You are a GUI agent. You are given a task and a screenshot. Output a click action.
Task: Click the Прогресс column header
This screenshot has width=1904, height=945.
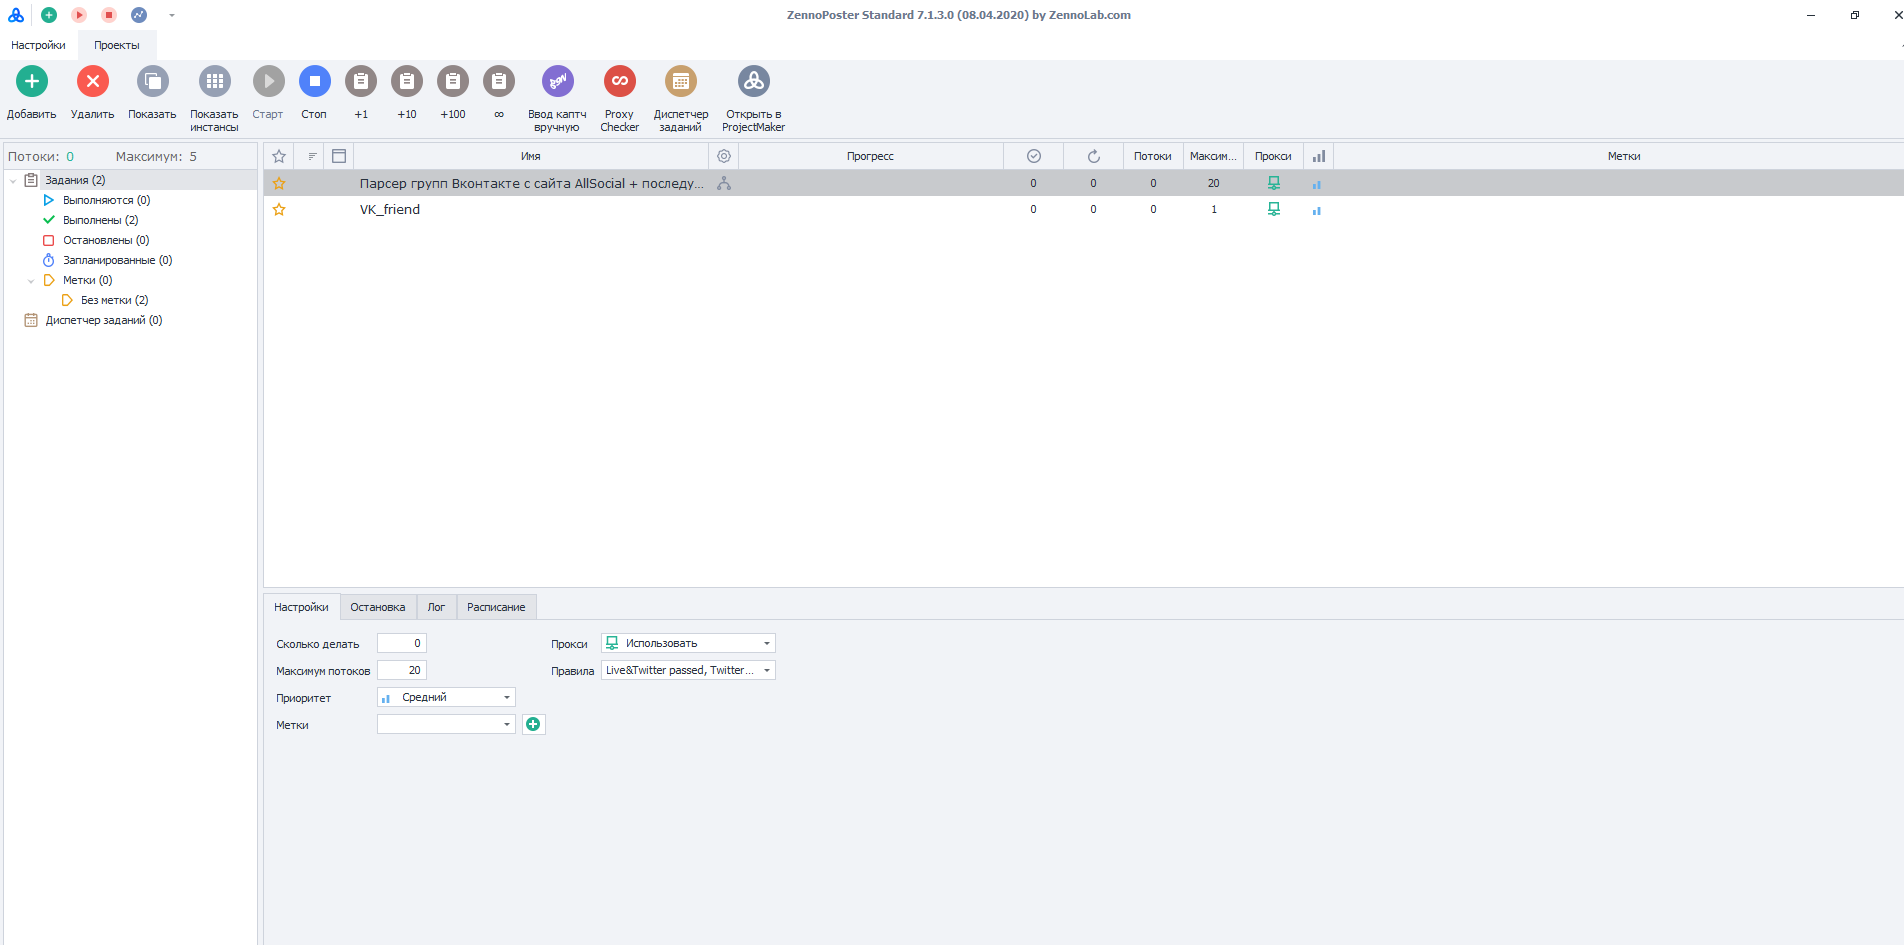coord(870,156)
